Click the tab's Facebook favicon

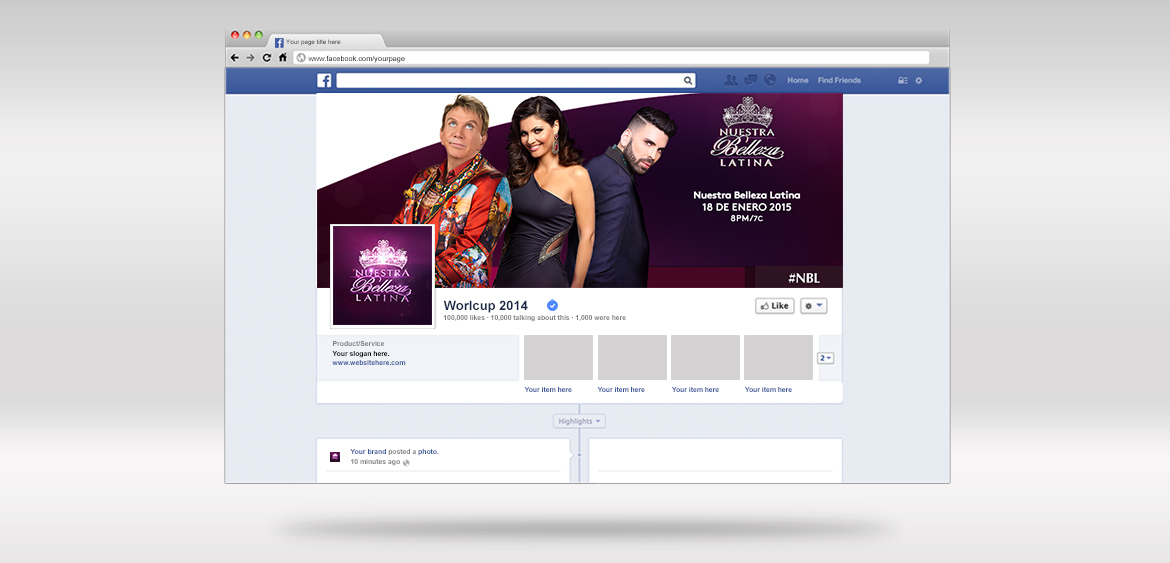(x=279, y=43)
